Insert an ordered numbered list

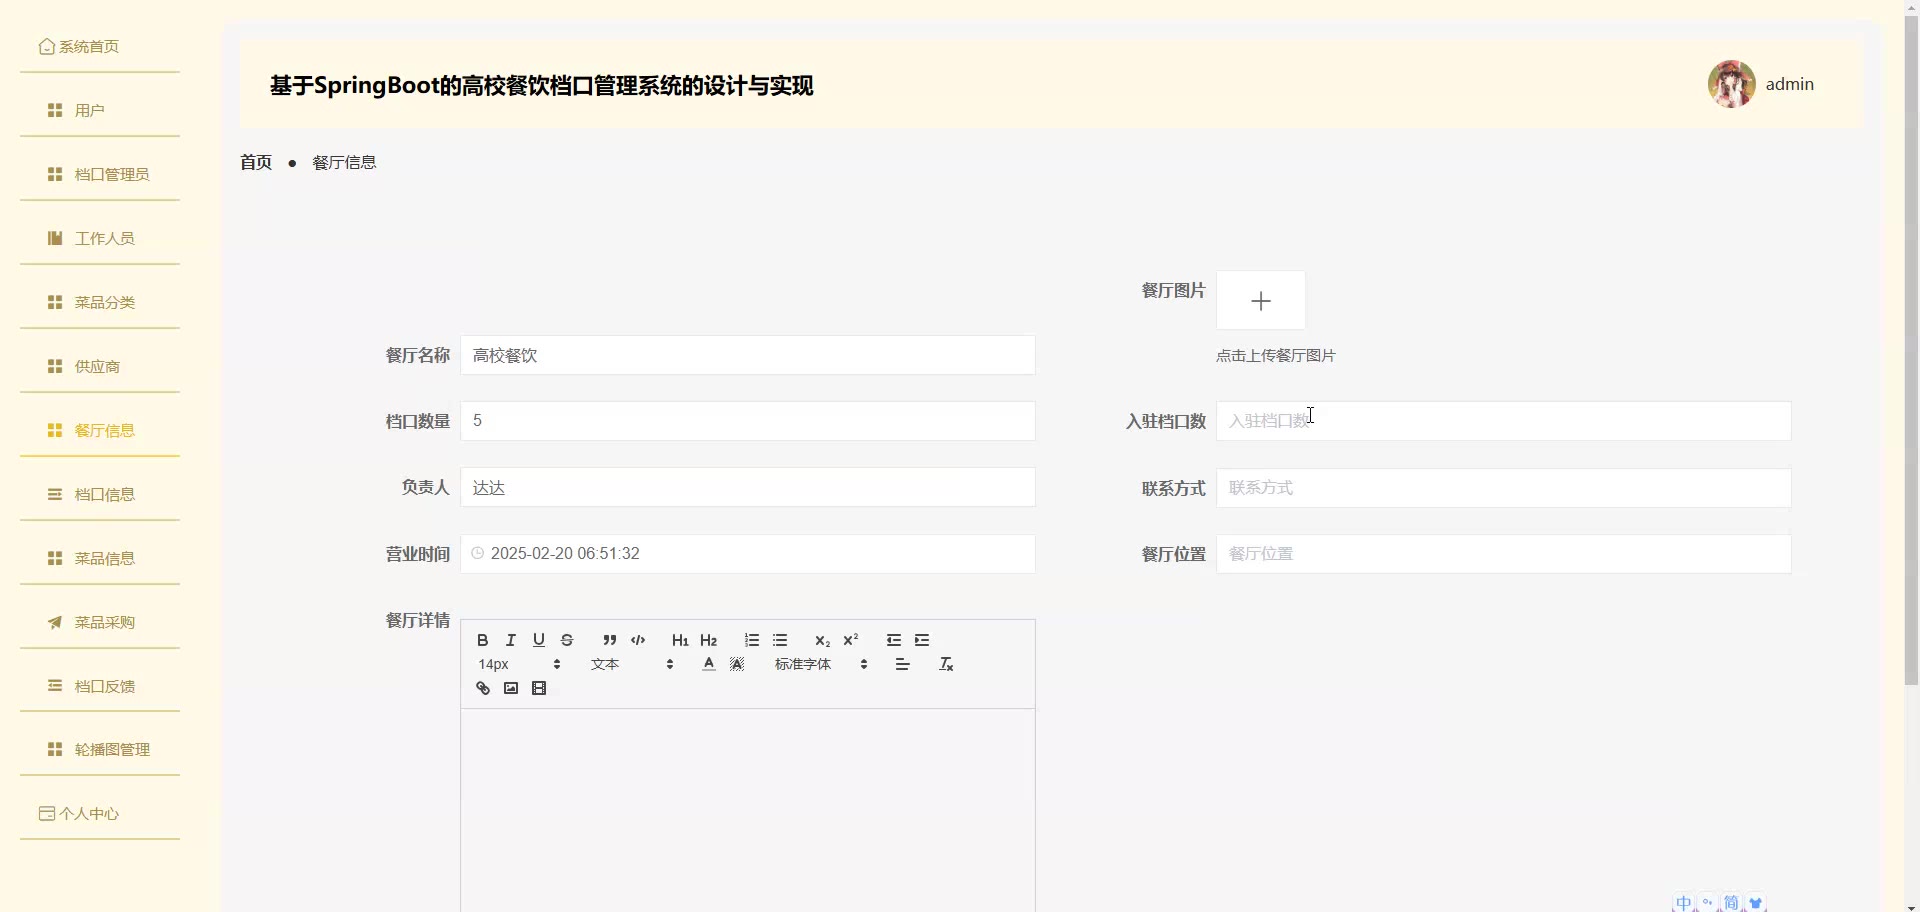(752, 640)
